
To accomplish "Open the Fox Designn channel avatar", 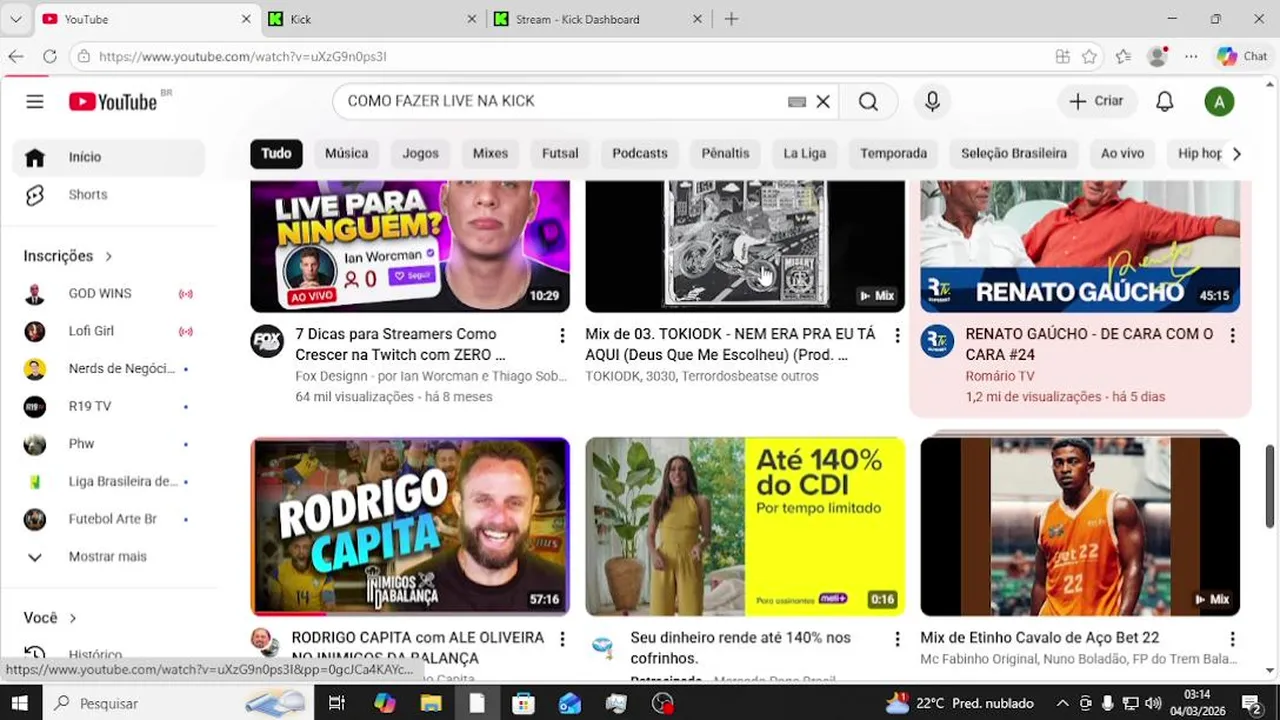I will point(267,341).
